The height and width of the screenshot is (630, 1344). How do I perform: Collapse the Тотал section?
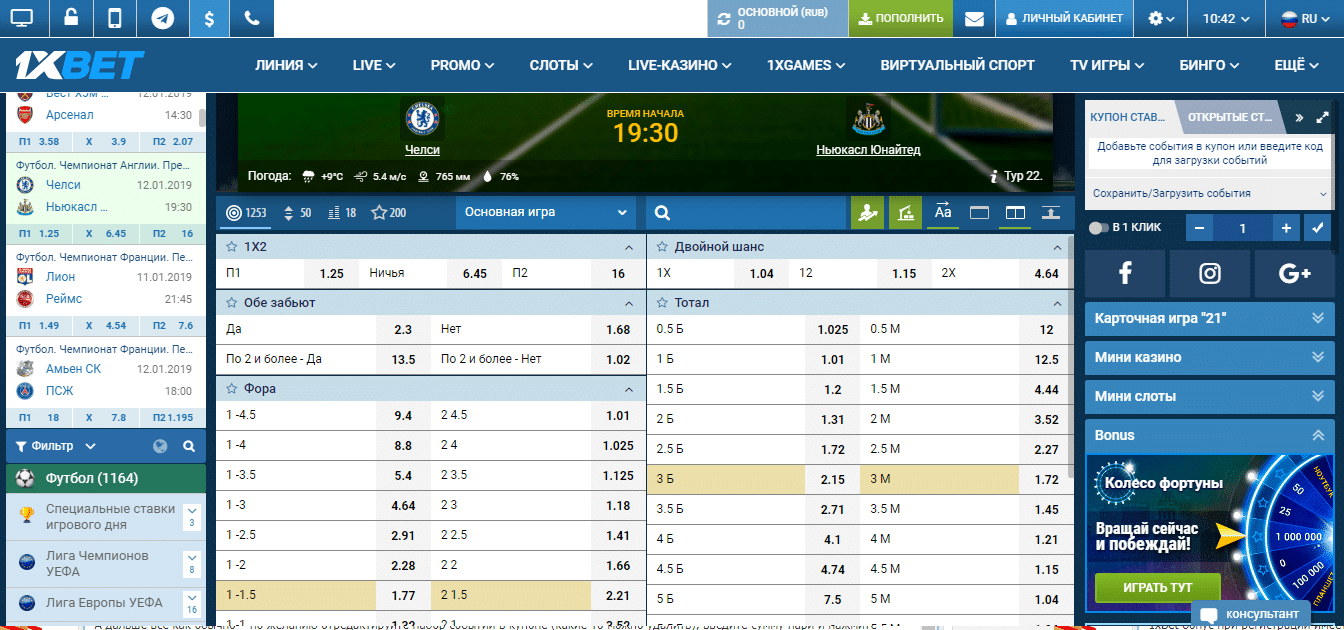click(1059, 303)
